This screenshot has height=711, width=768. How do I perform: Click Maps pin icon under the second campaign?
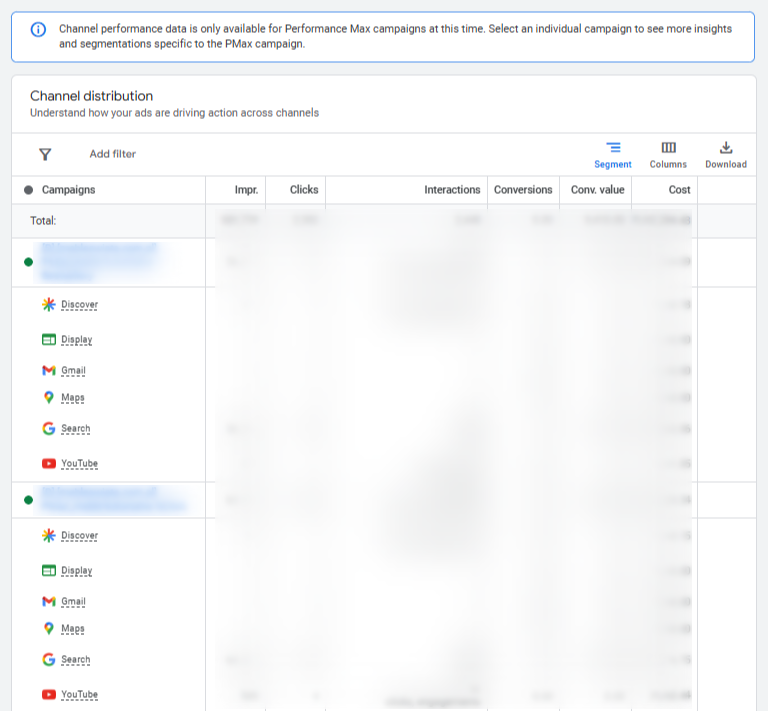(x=48, y=628)
